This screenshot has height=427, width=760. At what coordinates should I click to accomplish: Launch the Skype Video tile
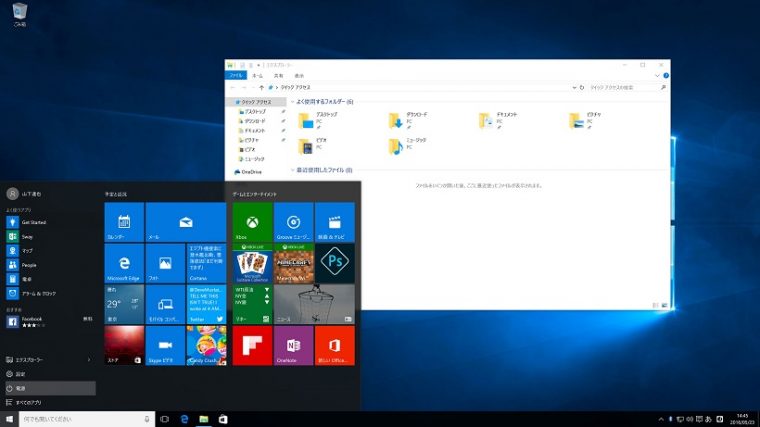(x=165, y=345)
